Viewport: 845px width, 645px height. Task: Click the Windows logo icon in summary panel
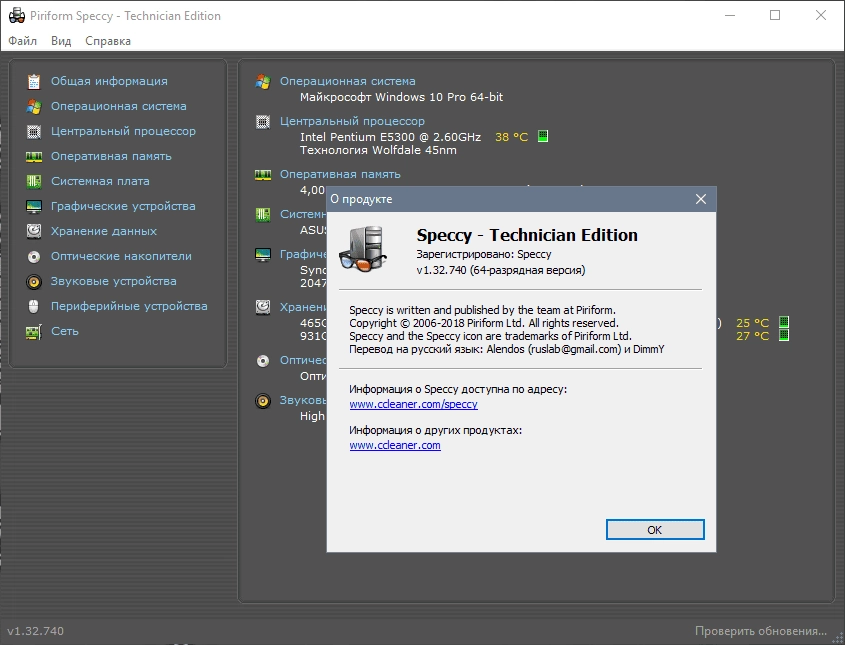coord(263,81)
